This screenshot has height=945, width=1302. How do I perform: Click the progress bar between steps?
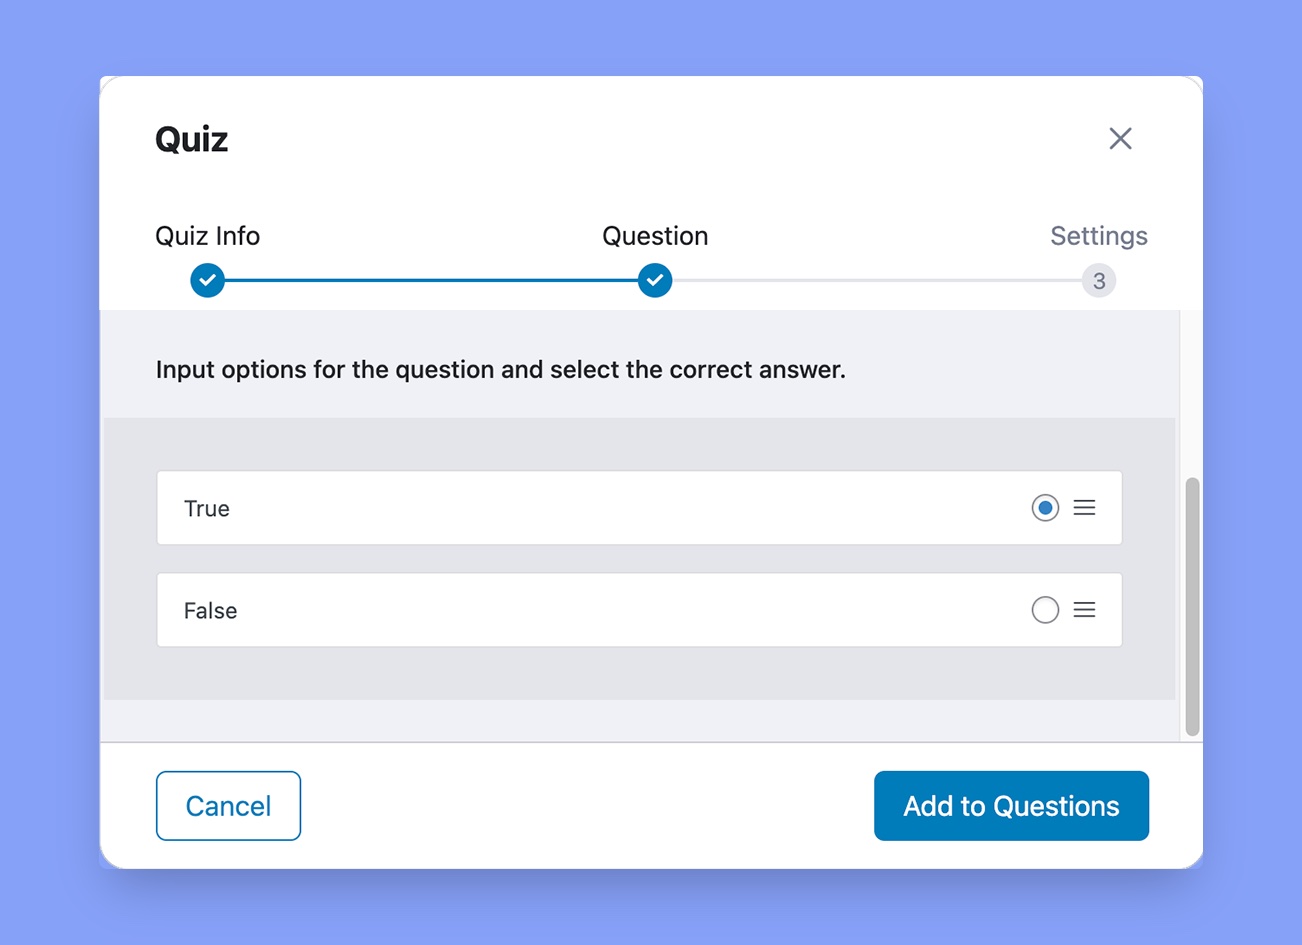coord(430,280)
